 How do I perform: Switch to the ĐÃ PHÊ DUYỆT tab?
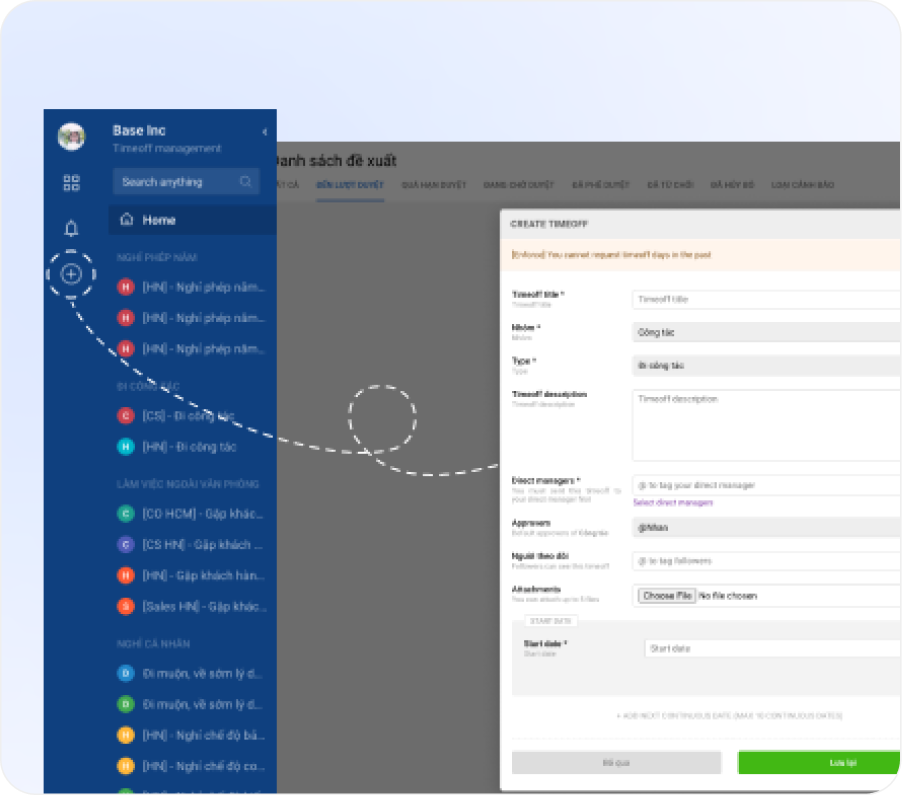point(601,185)
